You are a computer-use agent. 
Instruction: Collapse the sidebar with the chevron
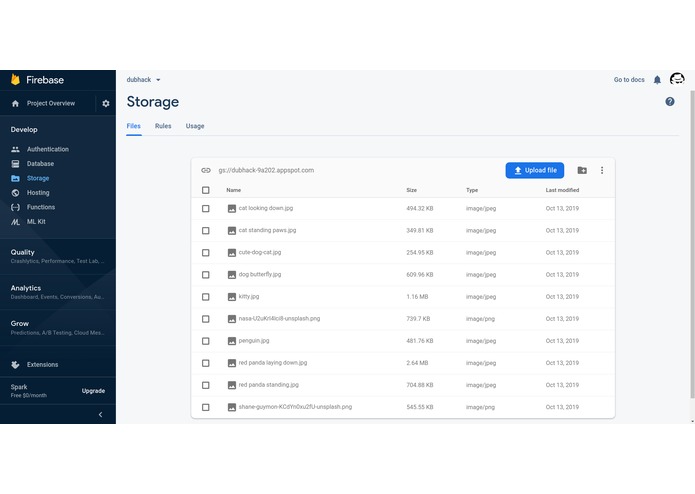tap(101, 414)
